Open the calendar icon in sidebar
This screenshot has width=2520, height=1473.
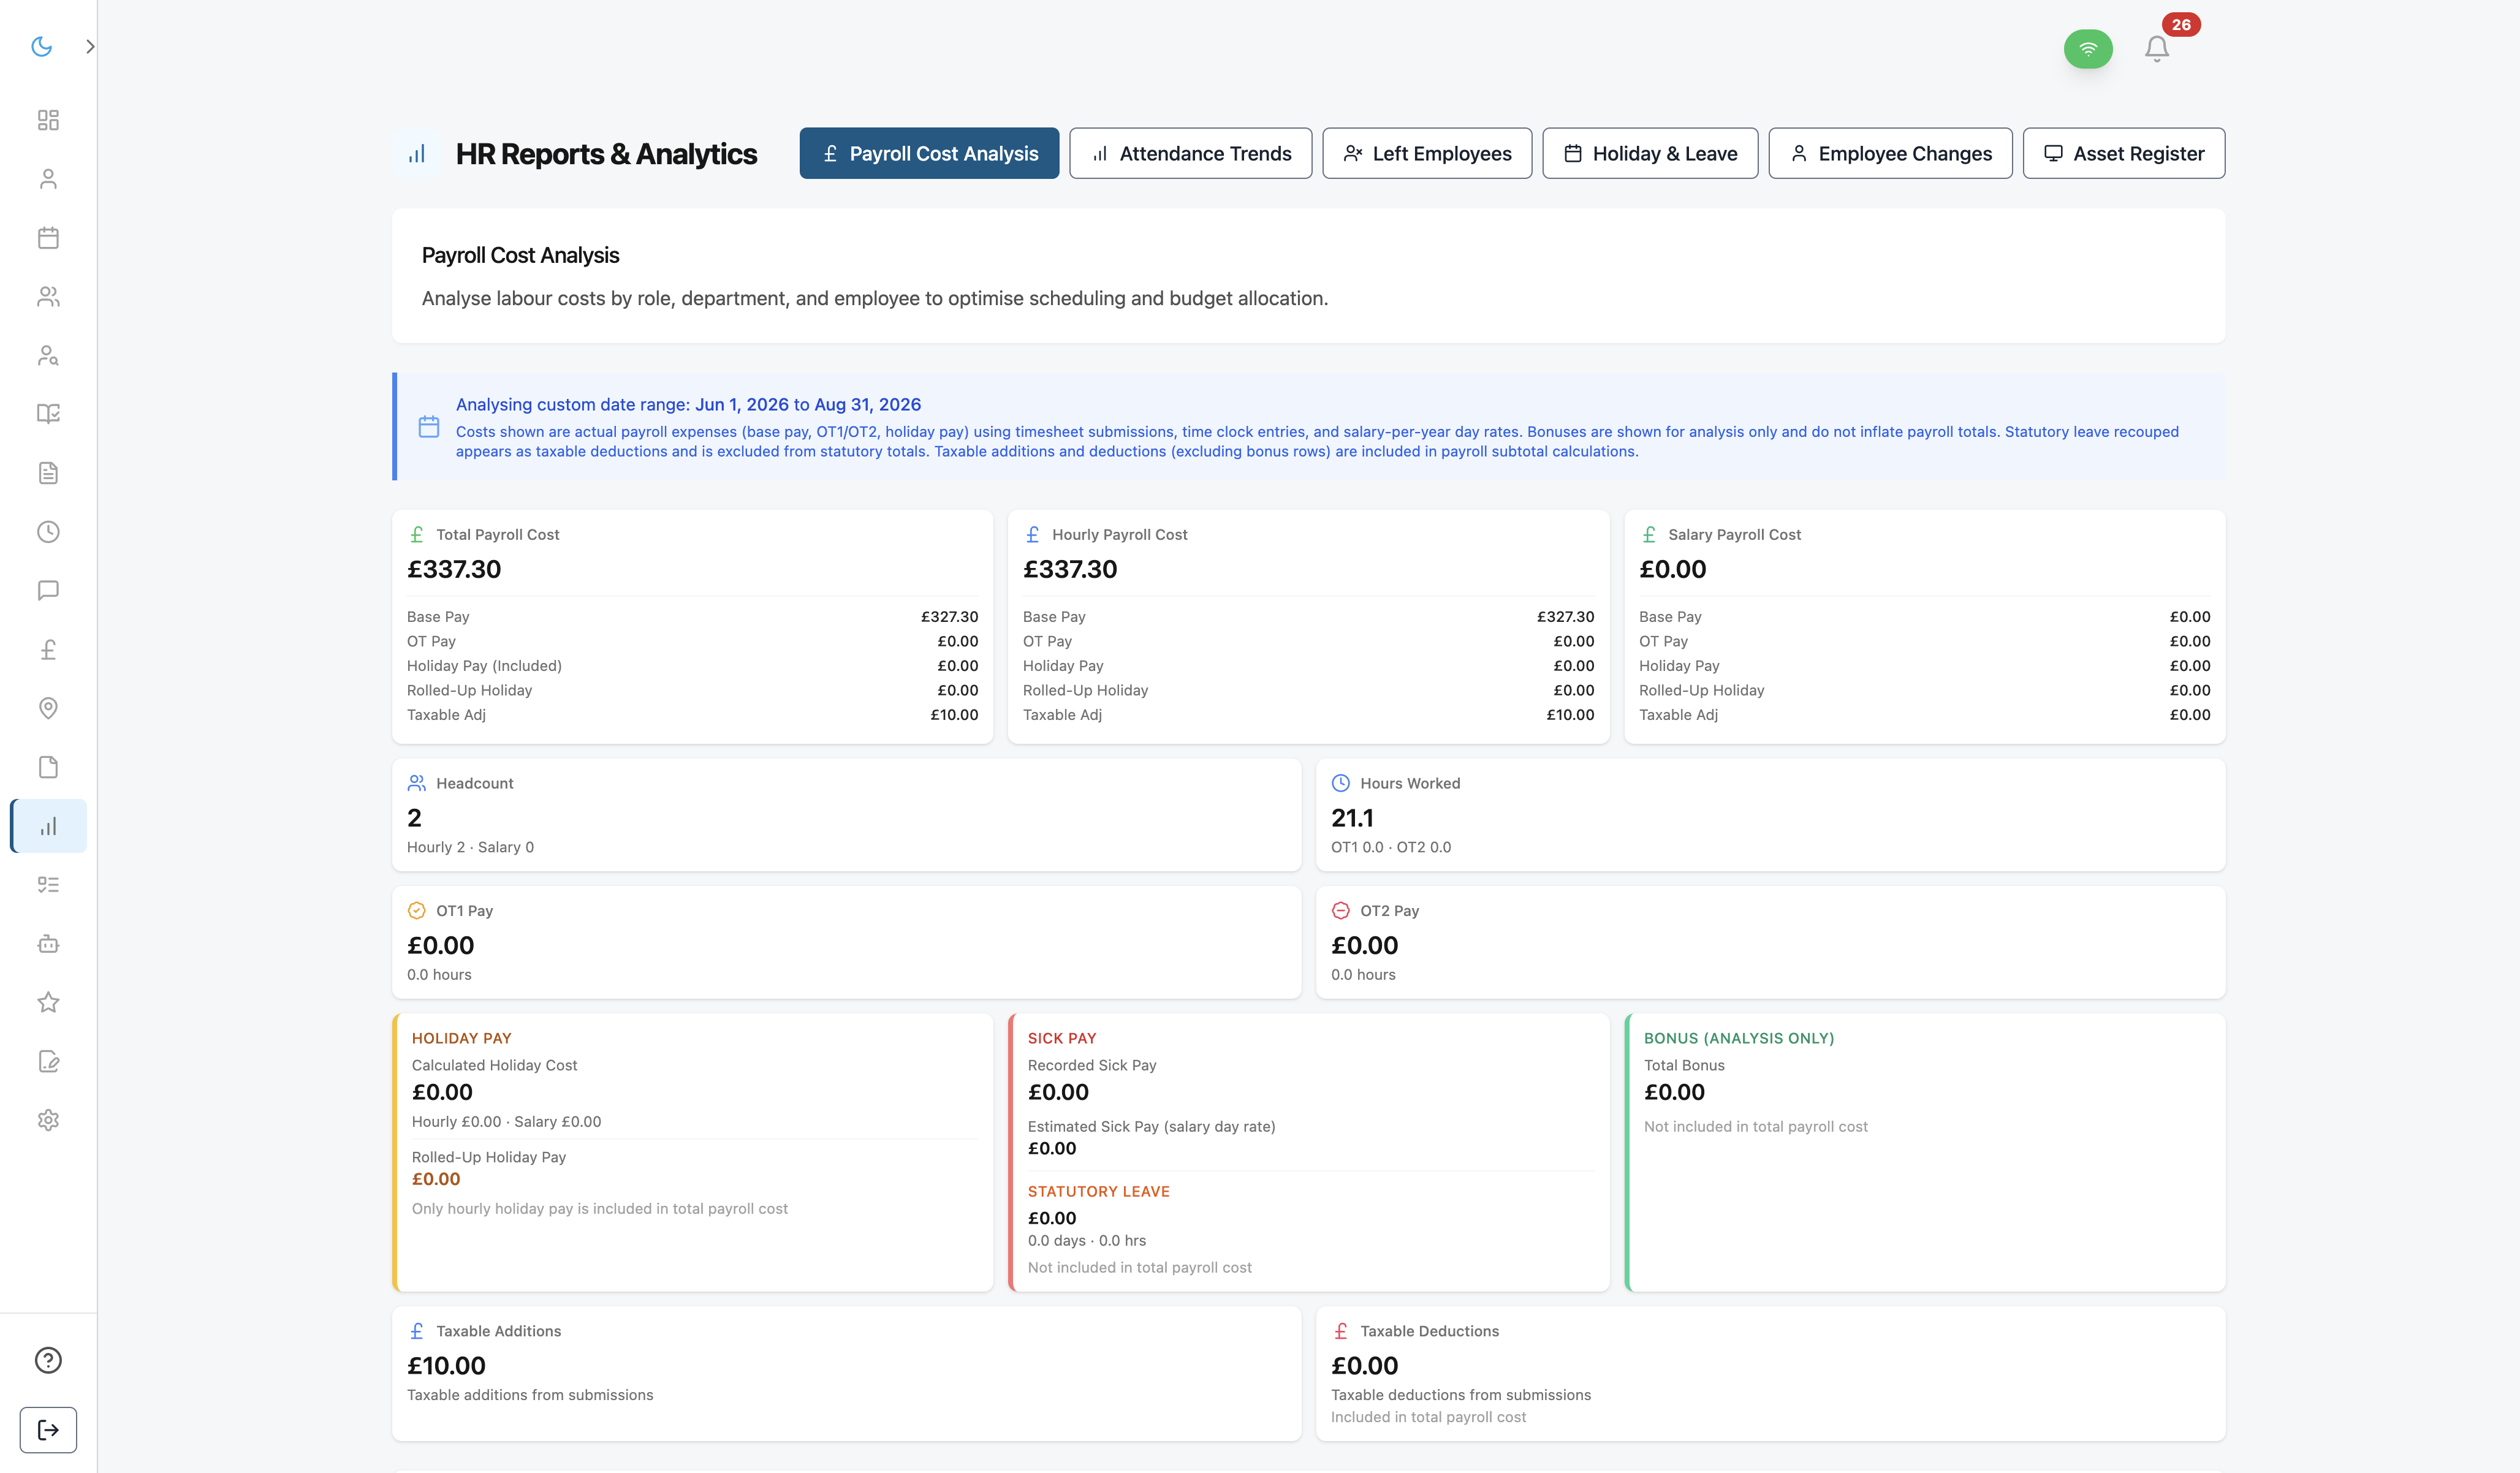coord(48,238)
